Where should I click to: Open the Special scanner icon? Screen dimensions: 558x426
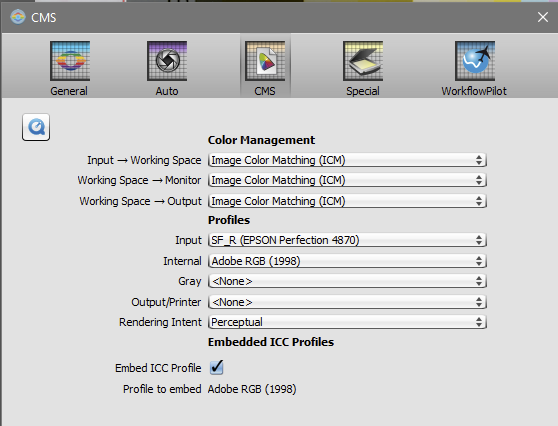pyautogui.click(x=363, y=61)
